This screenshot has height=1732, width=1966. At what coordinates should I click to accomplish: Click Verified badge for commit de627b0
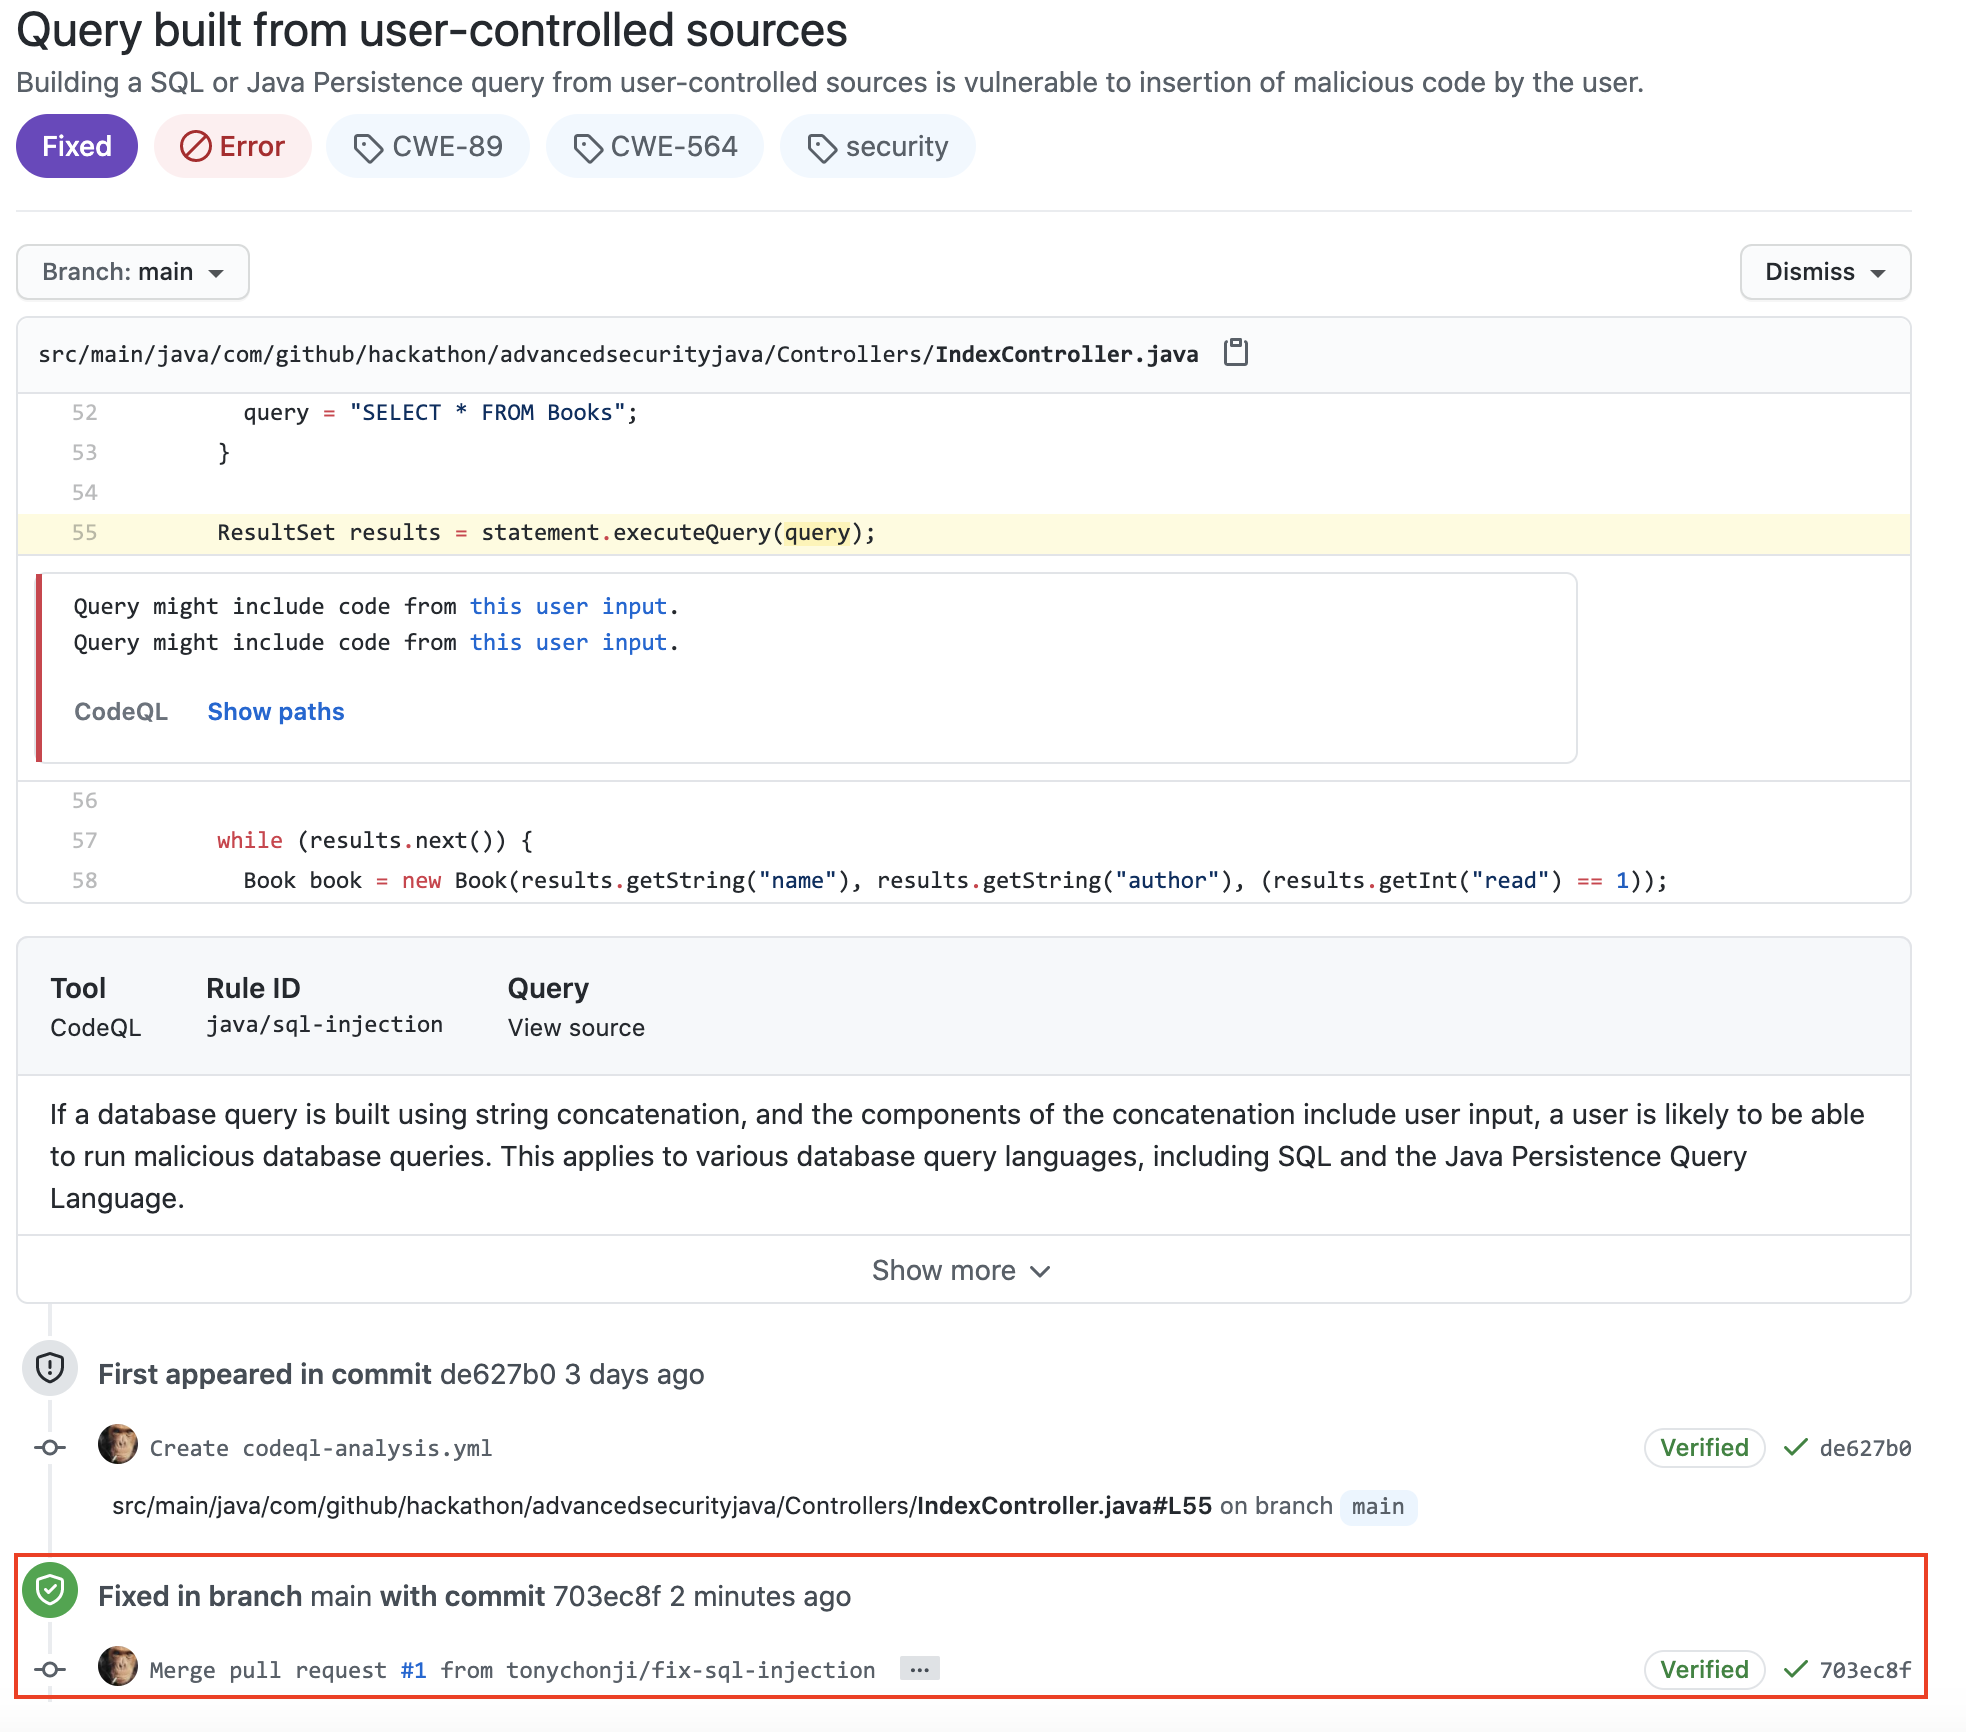[x=1704, y=1448]
